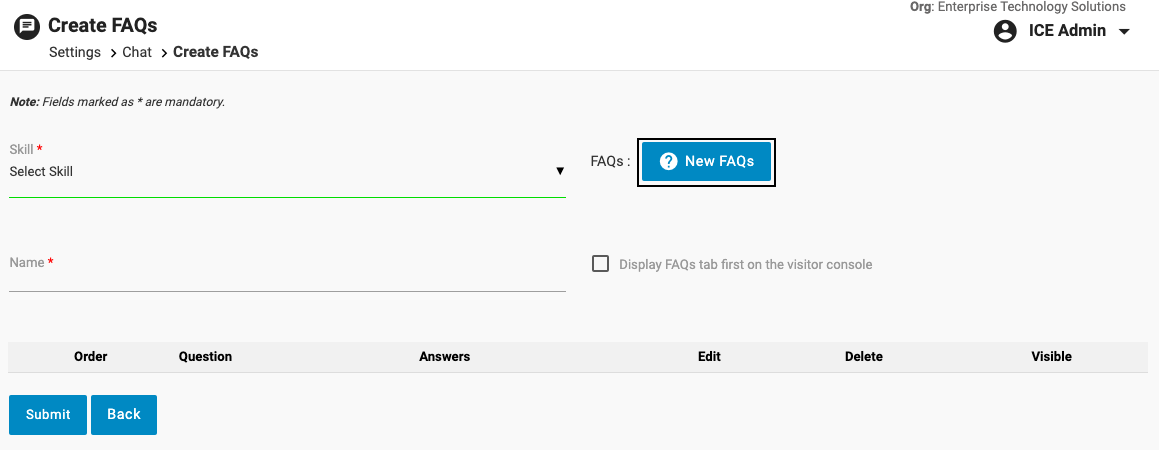The height and width of the screenshot is (450, 1159).
Task: Navigate to Chat in the breadcrumb
Action: [x=137, y=52]
